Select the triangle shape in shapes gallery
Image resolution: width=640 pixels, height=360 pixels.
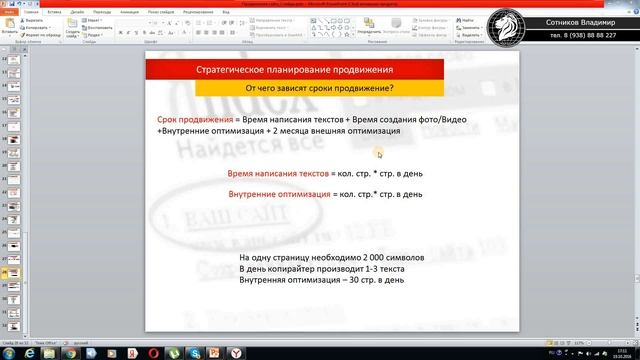pyautogui.click(x=313, y=28)
